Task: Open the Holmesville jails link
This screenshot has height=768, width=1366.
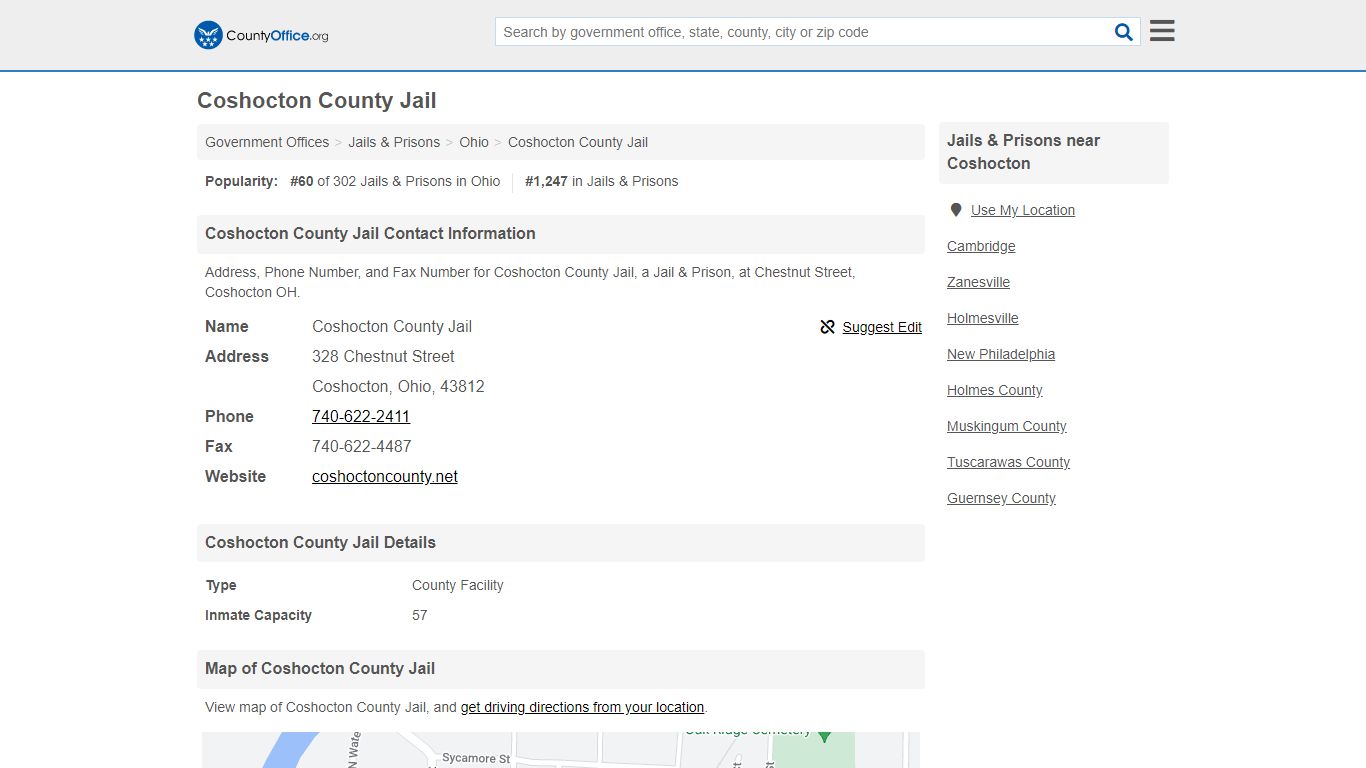Action: click(983, 318)
